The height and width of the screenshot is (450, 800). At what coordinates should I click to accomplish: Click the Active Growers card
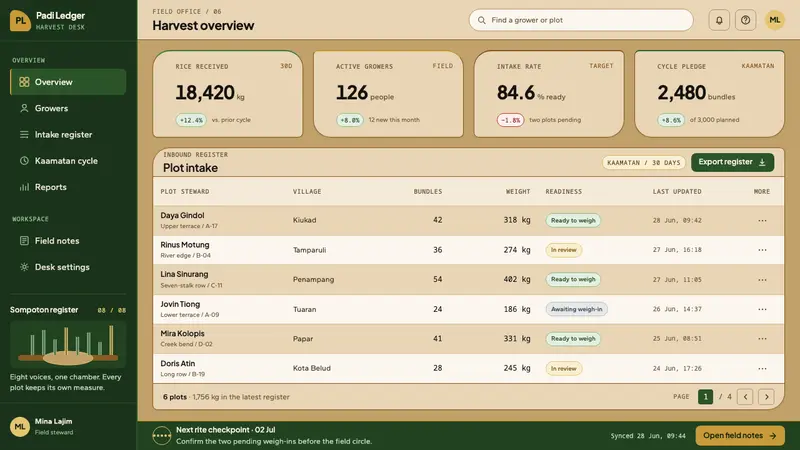(x=388, y=94)
